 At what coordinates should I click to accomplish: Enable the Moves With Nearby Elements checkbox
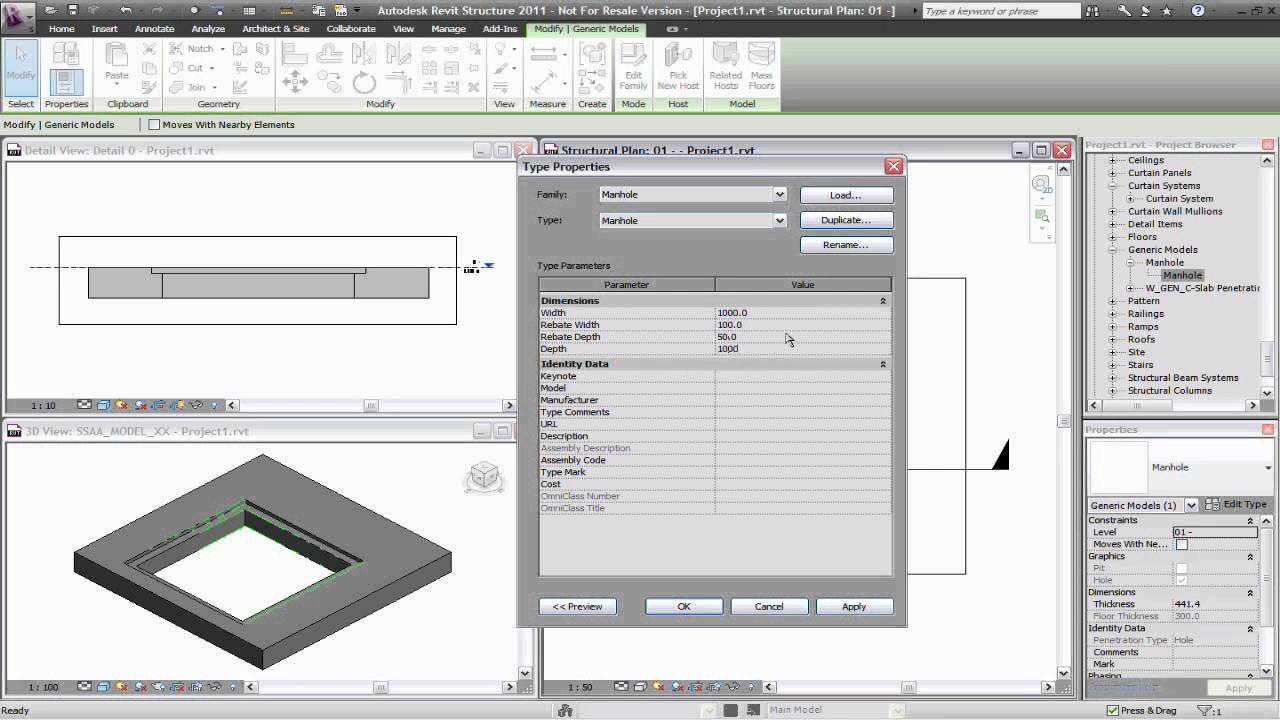(x=155, y=124)
